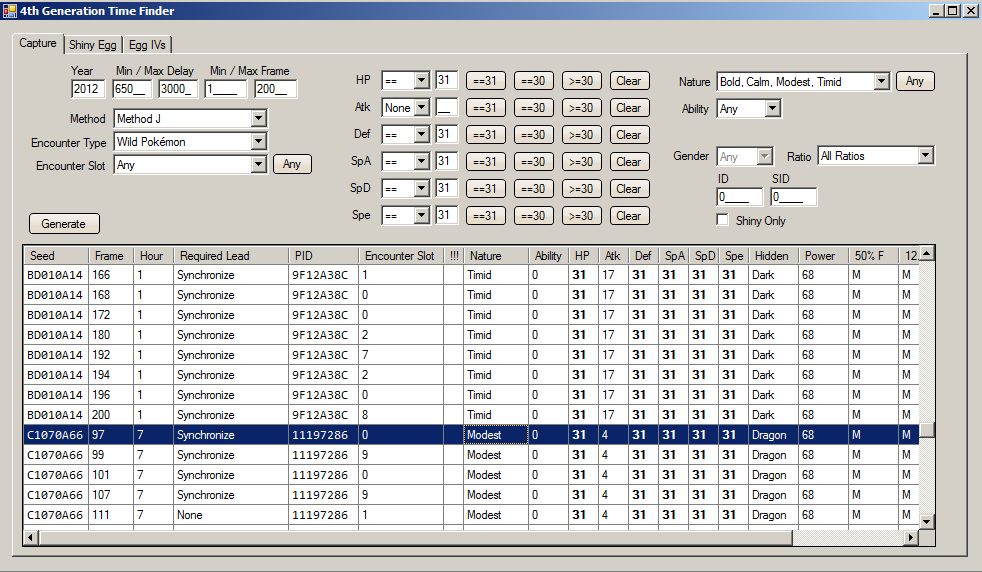Click the Power column header
Screen dimensions: 982x572
click(x=824, y=256)
